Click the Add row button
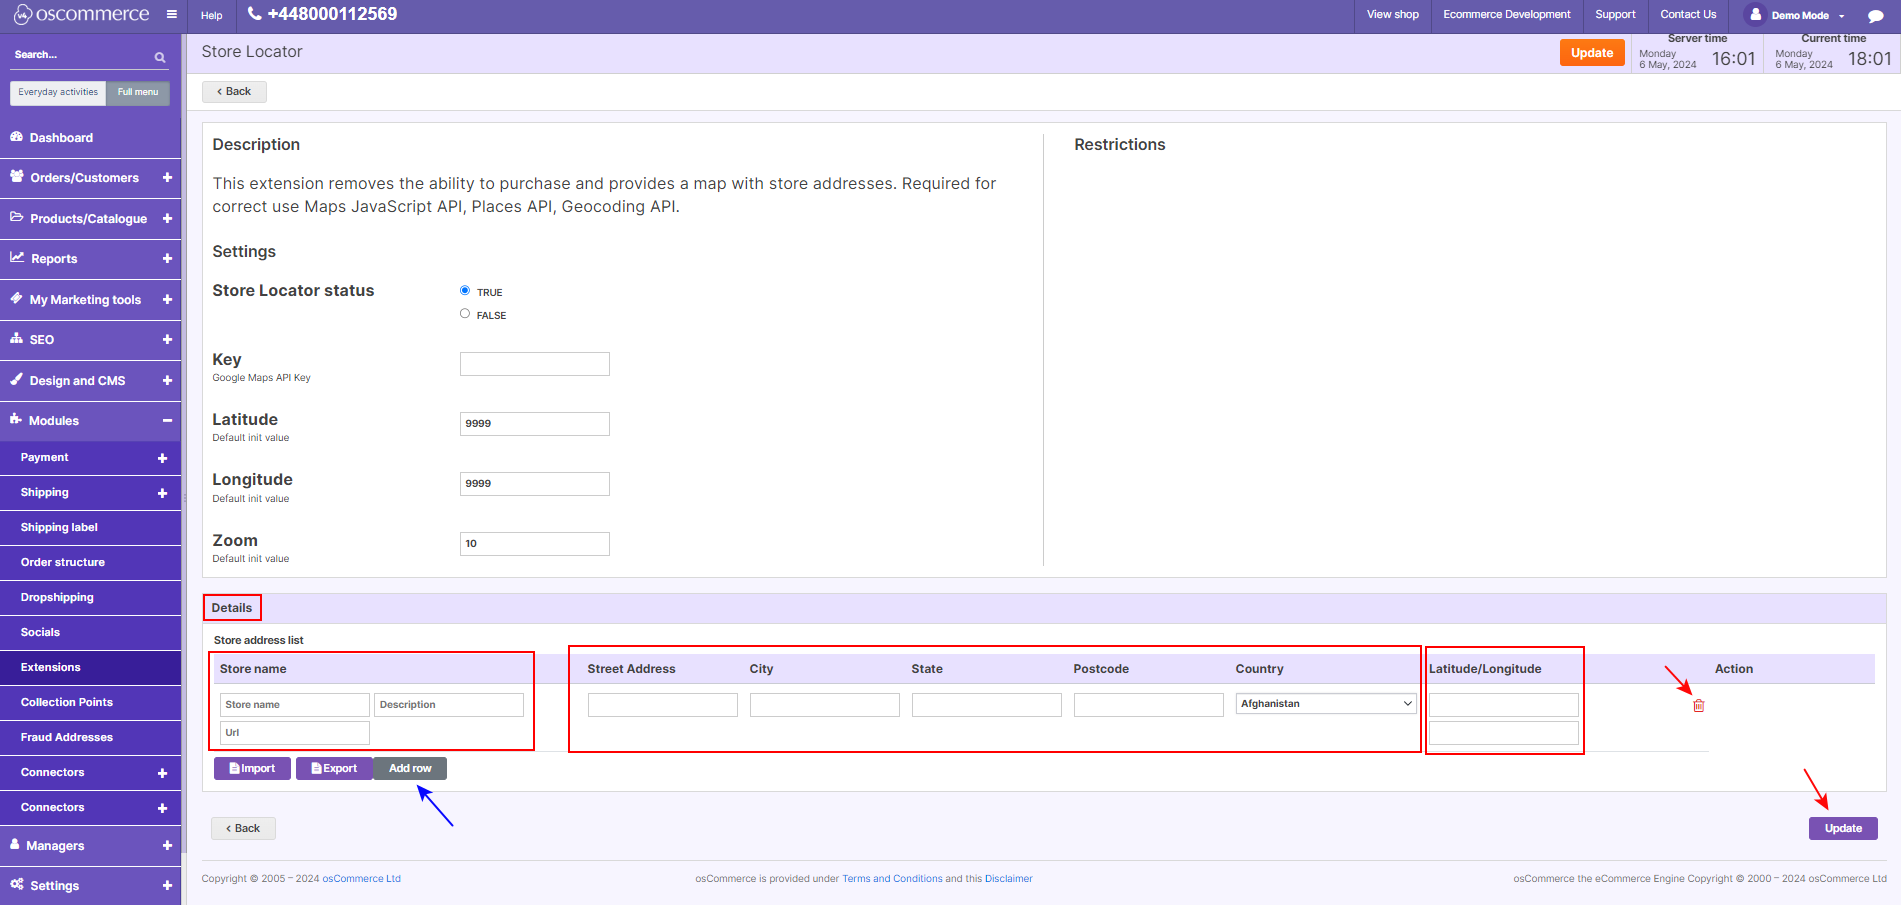Screen dimensions: 1901x905 [410, 768]
